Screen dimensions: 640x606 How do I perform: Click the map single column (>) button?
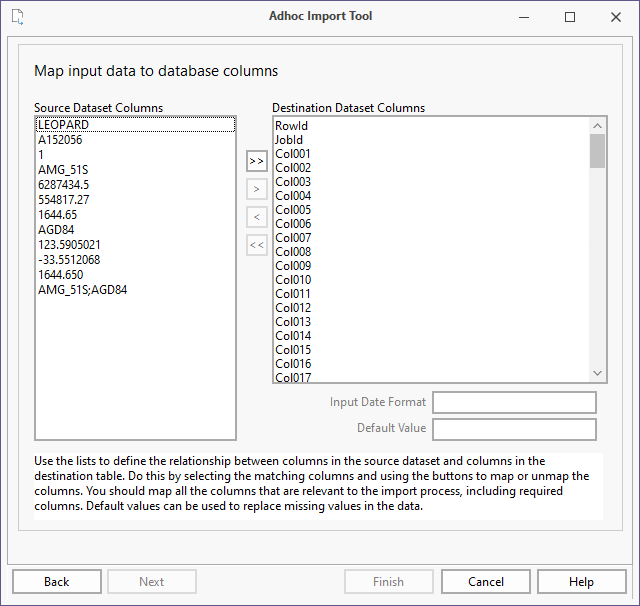(x=257, y=189)
